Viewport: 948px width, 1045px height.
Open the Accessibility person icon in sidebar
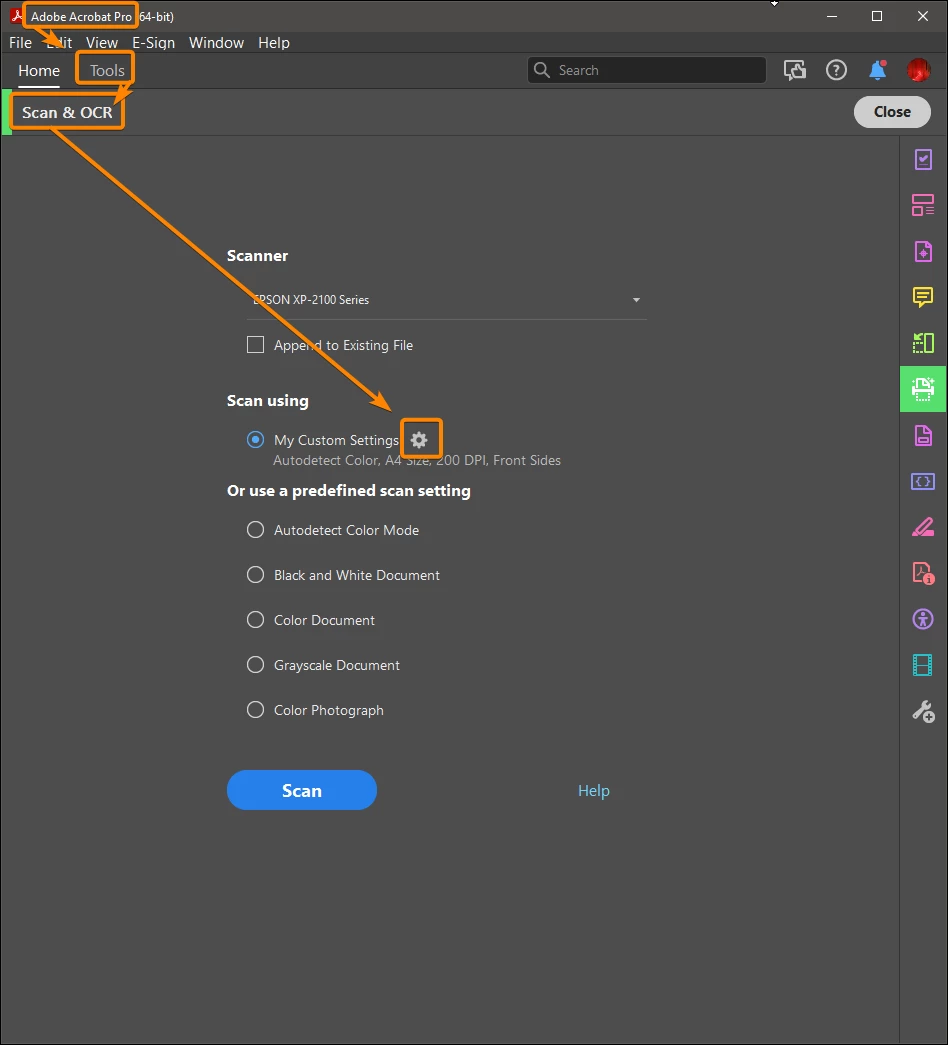pos(923,619)
